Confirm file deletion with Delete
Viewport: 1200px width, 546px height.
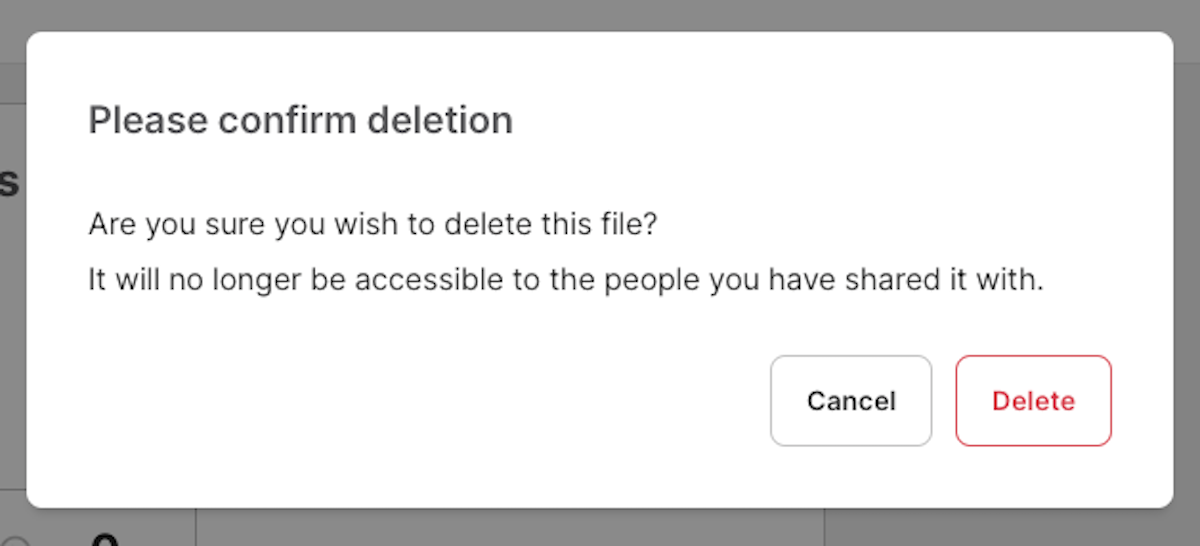1033,401
